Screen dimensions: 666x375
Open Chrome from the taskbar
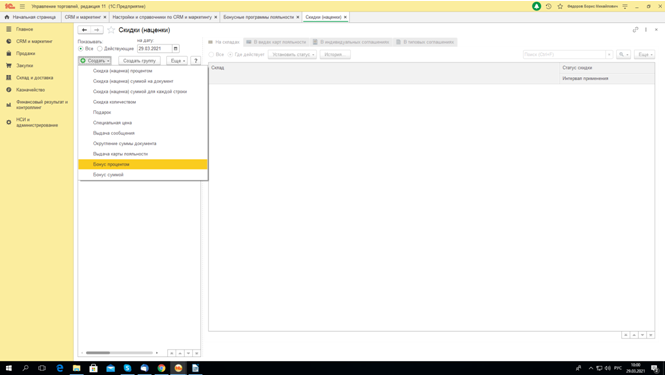pyautogui.click(x=161, y=368)
